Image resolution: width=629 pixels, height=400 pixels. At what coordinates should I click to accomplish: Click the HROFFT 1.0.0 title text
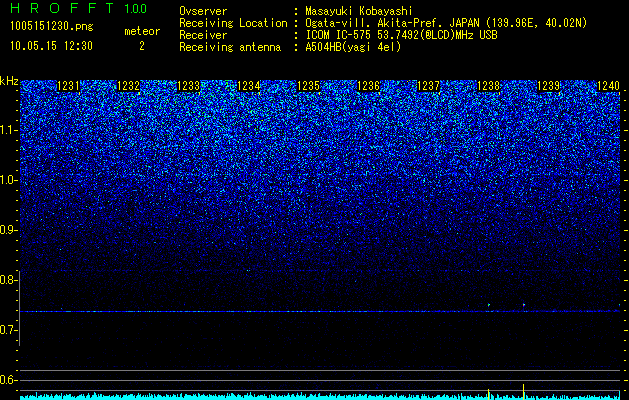(79, 8)
